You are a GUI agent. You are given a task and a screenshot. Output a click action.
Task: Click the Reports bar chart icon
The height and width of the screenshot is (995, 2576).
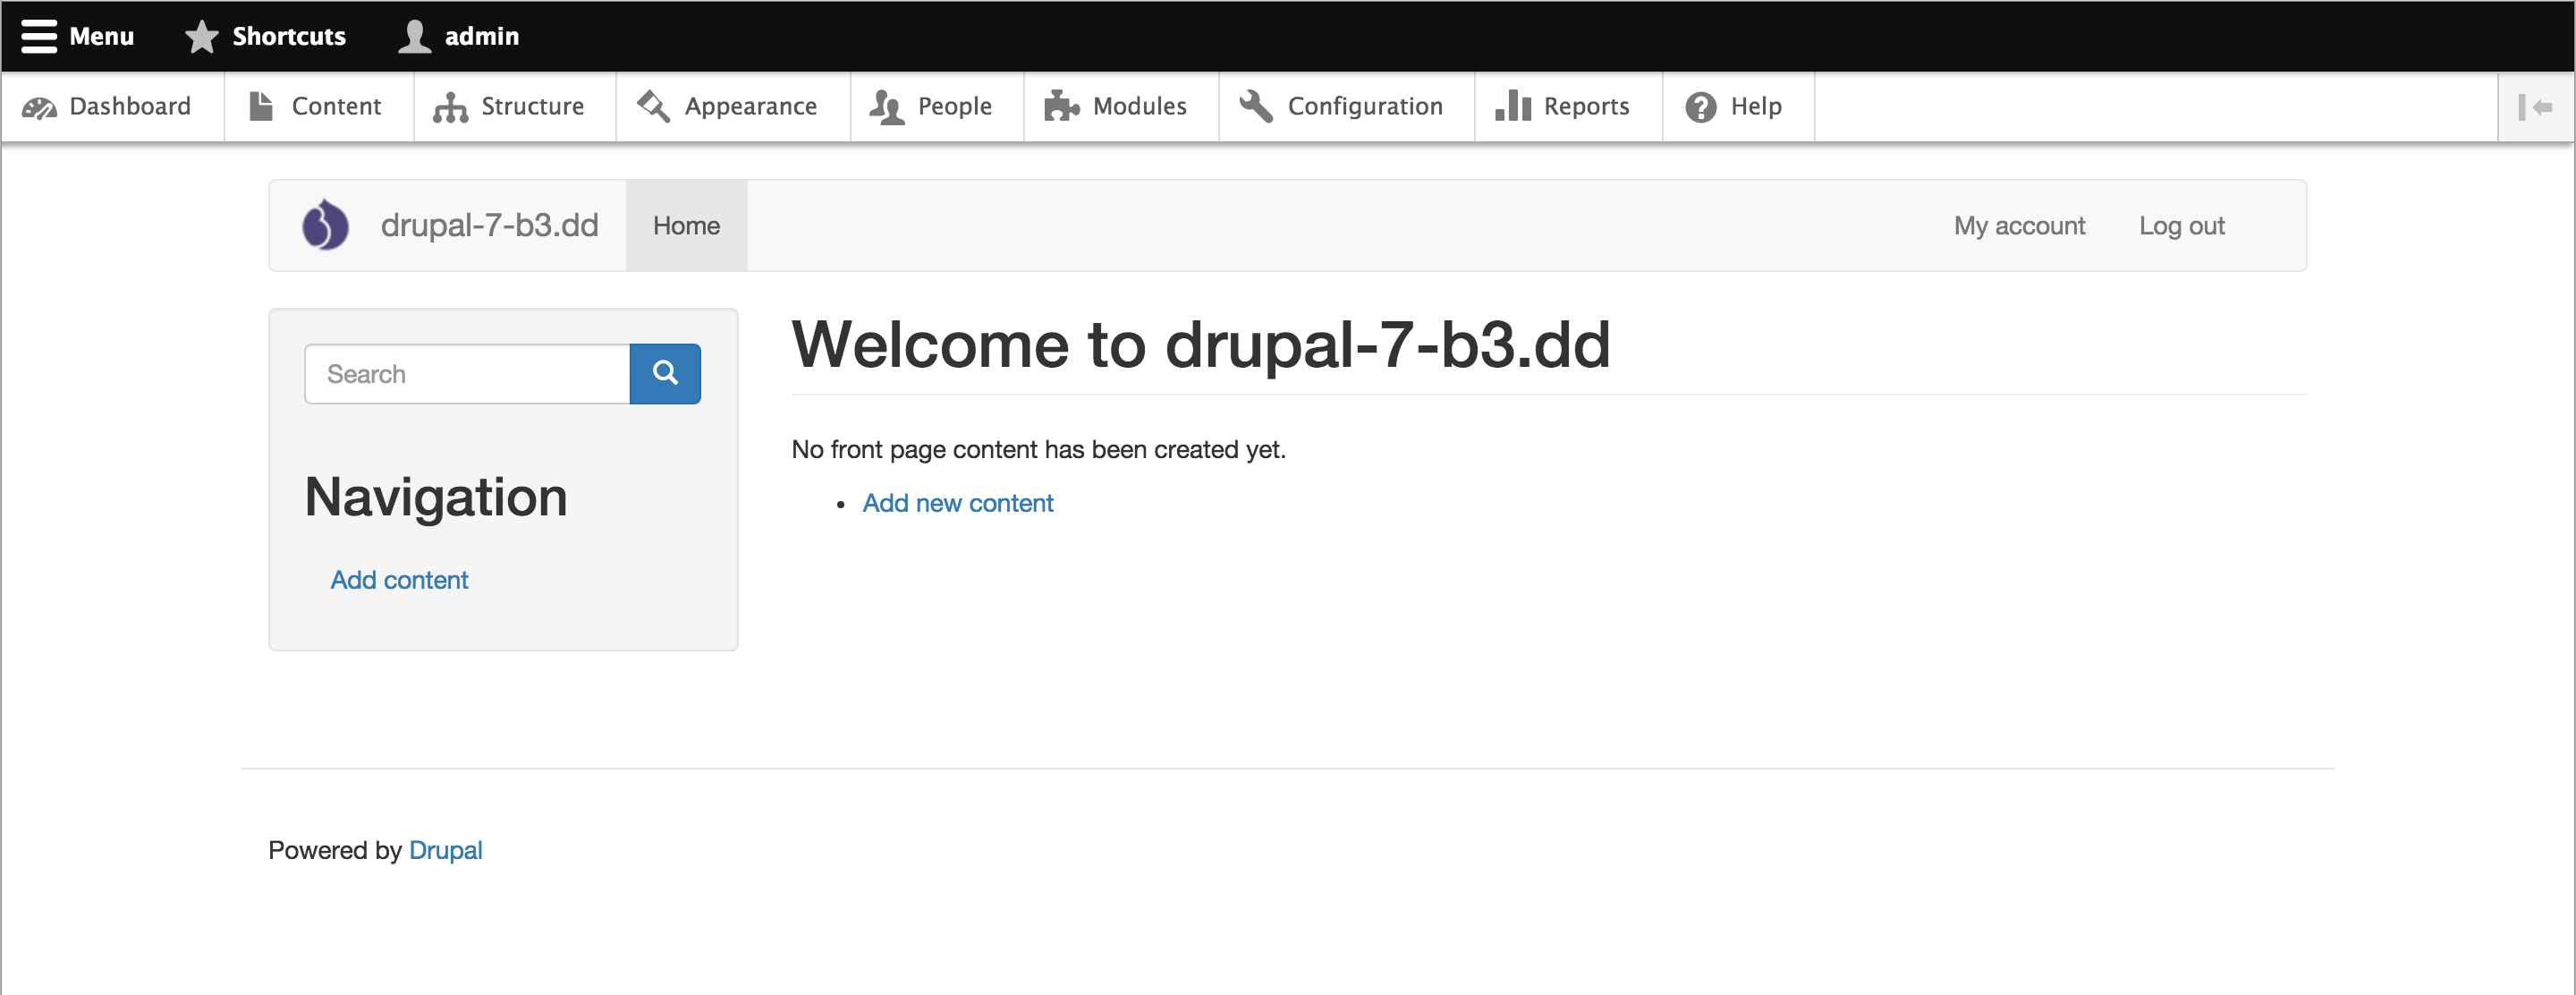click(1513, 106)
